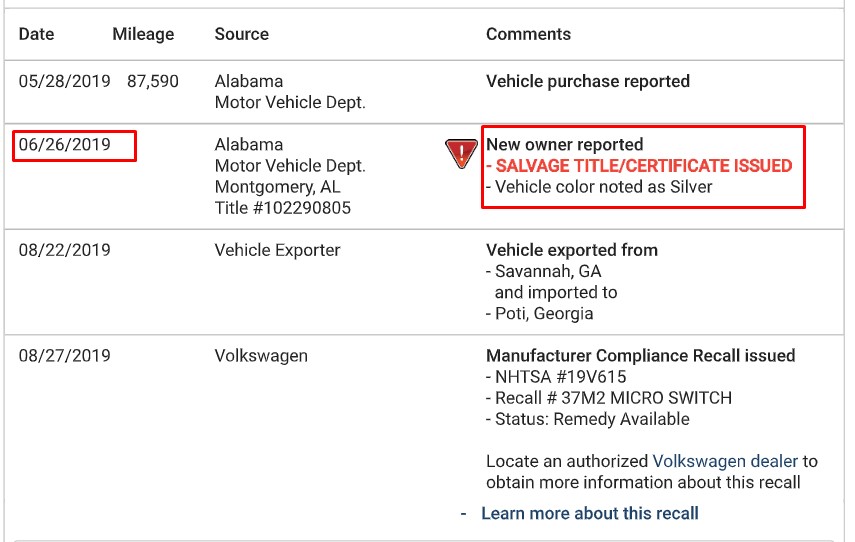Select the 05/28/2019 date entry
This screenshot has height=542, width=855.
pyautogui.click(x=64, y=81)
